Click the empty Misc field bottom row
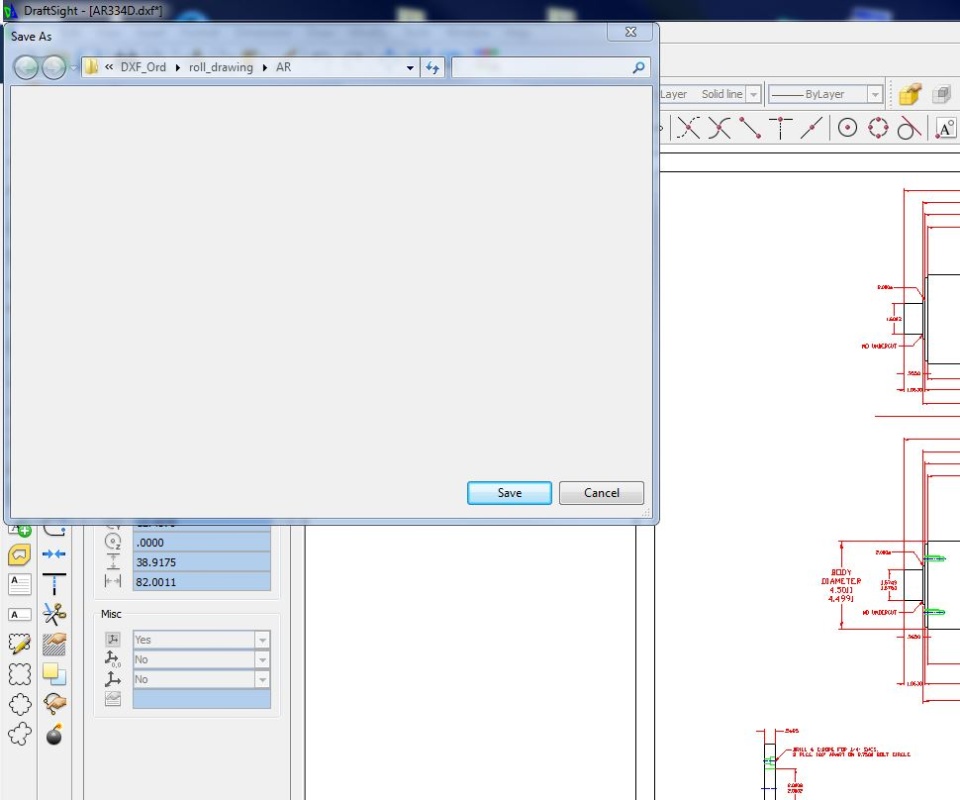960x800 pixels. point(201,699)
